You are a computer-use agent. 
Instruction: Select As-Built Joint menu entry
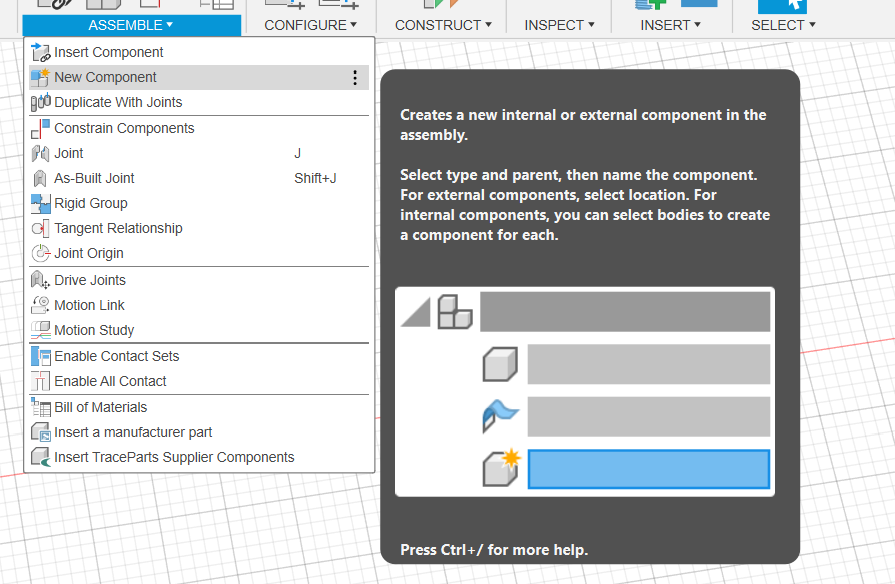click(94, 178)
